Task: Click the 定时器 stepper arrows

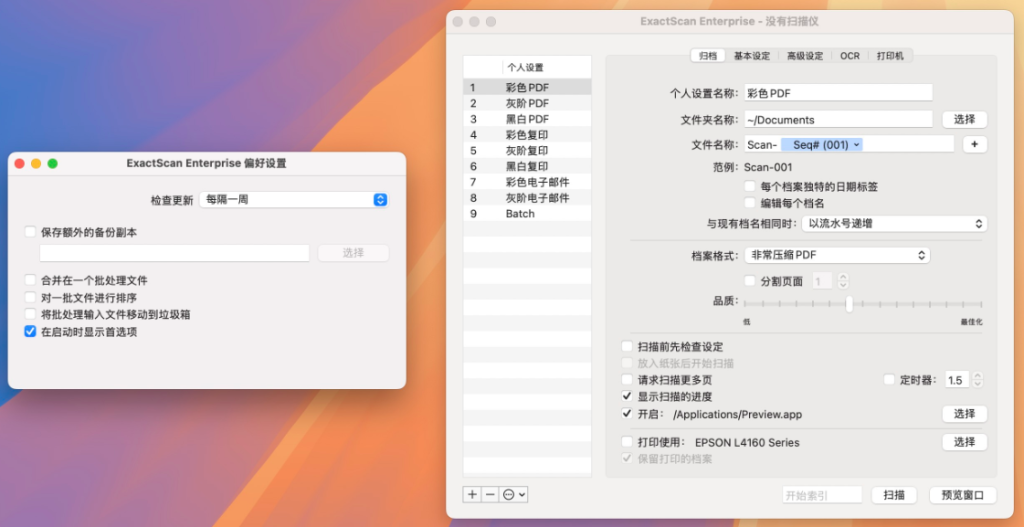Action: click(978, 380)
